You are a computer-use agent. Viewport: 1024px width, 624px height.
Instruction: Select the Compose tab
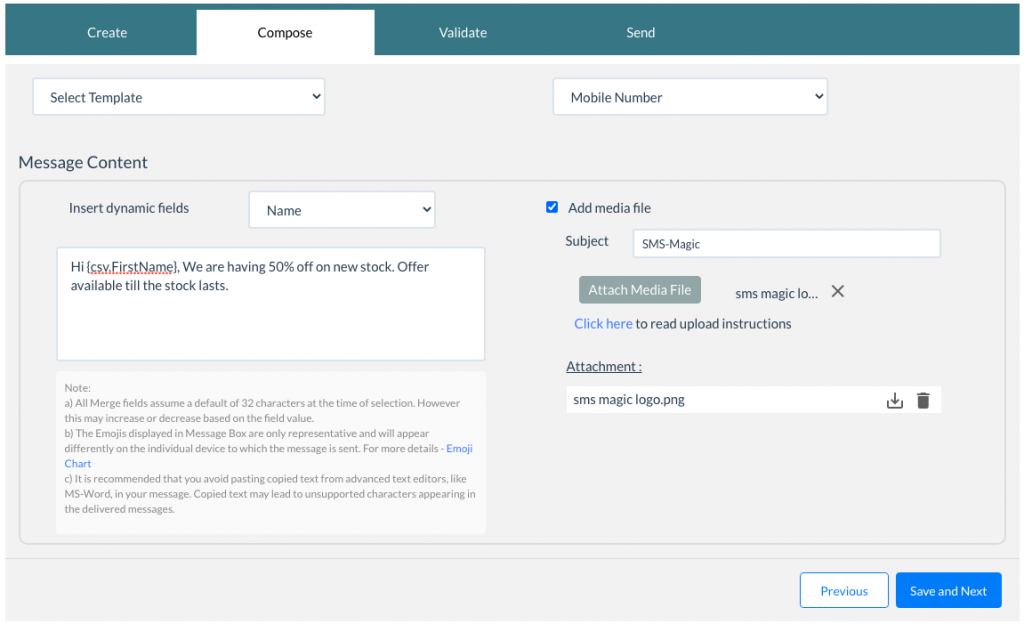tap(285, 32)
